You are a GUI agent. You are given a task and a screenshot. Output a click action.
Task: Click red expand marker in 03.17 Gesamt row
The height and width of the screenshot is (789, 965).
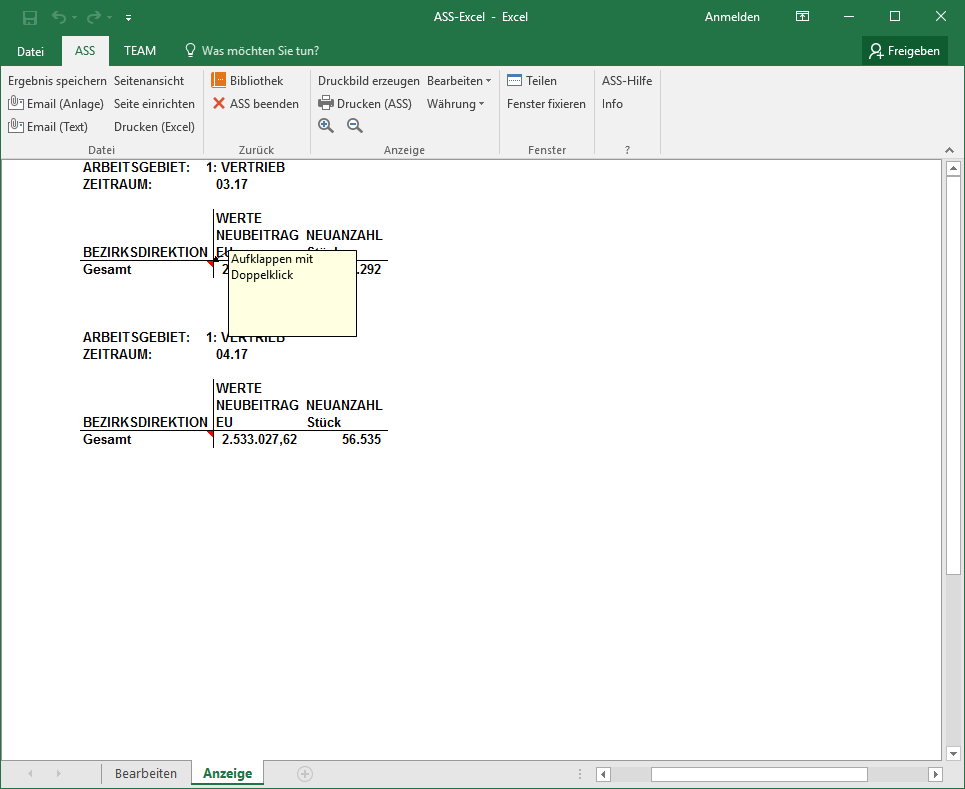[210, 264]
